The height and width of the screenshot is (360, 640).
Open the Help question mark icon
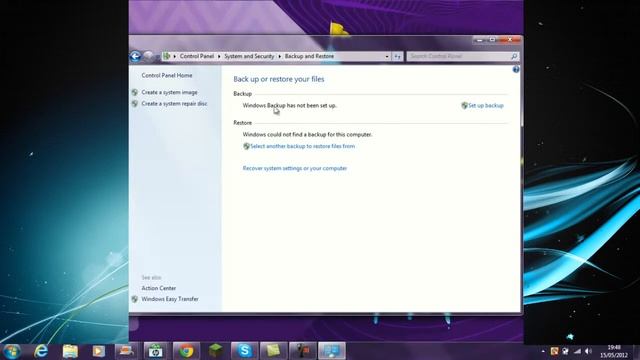pos(516,70)
